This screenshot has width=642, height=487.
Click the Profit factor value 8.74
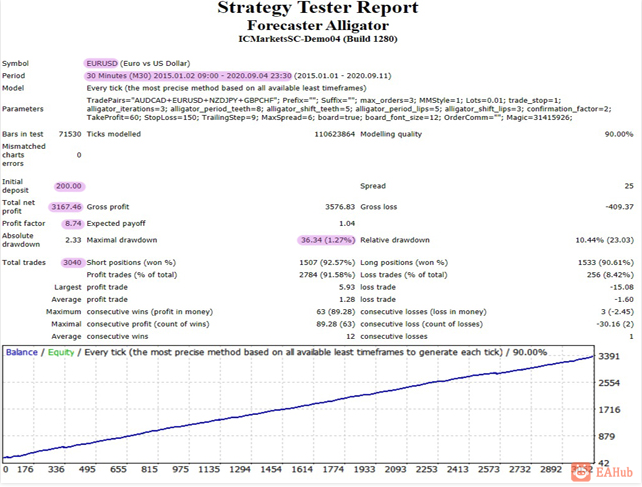(73, 224)
